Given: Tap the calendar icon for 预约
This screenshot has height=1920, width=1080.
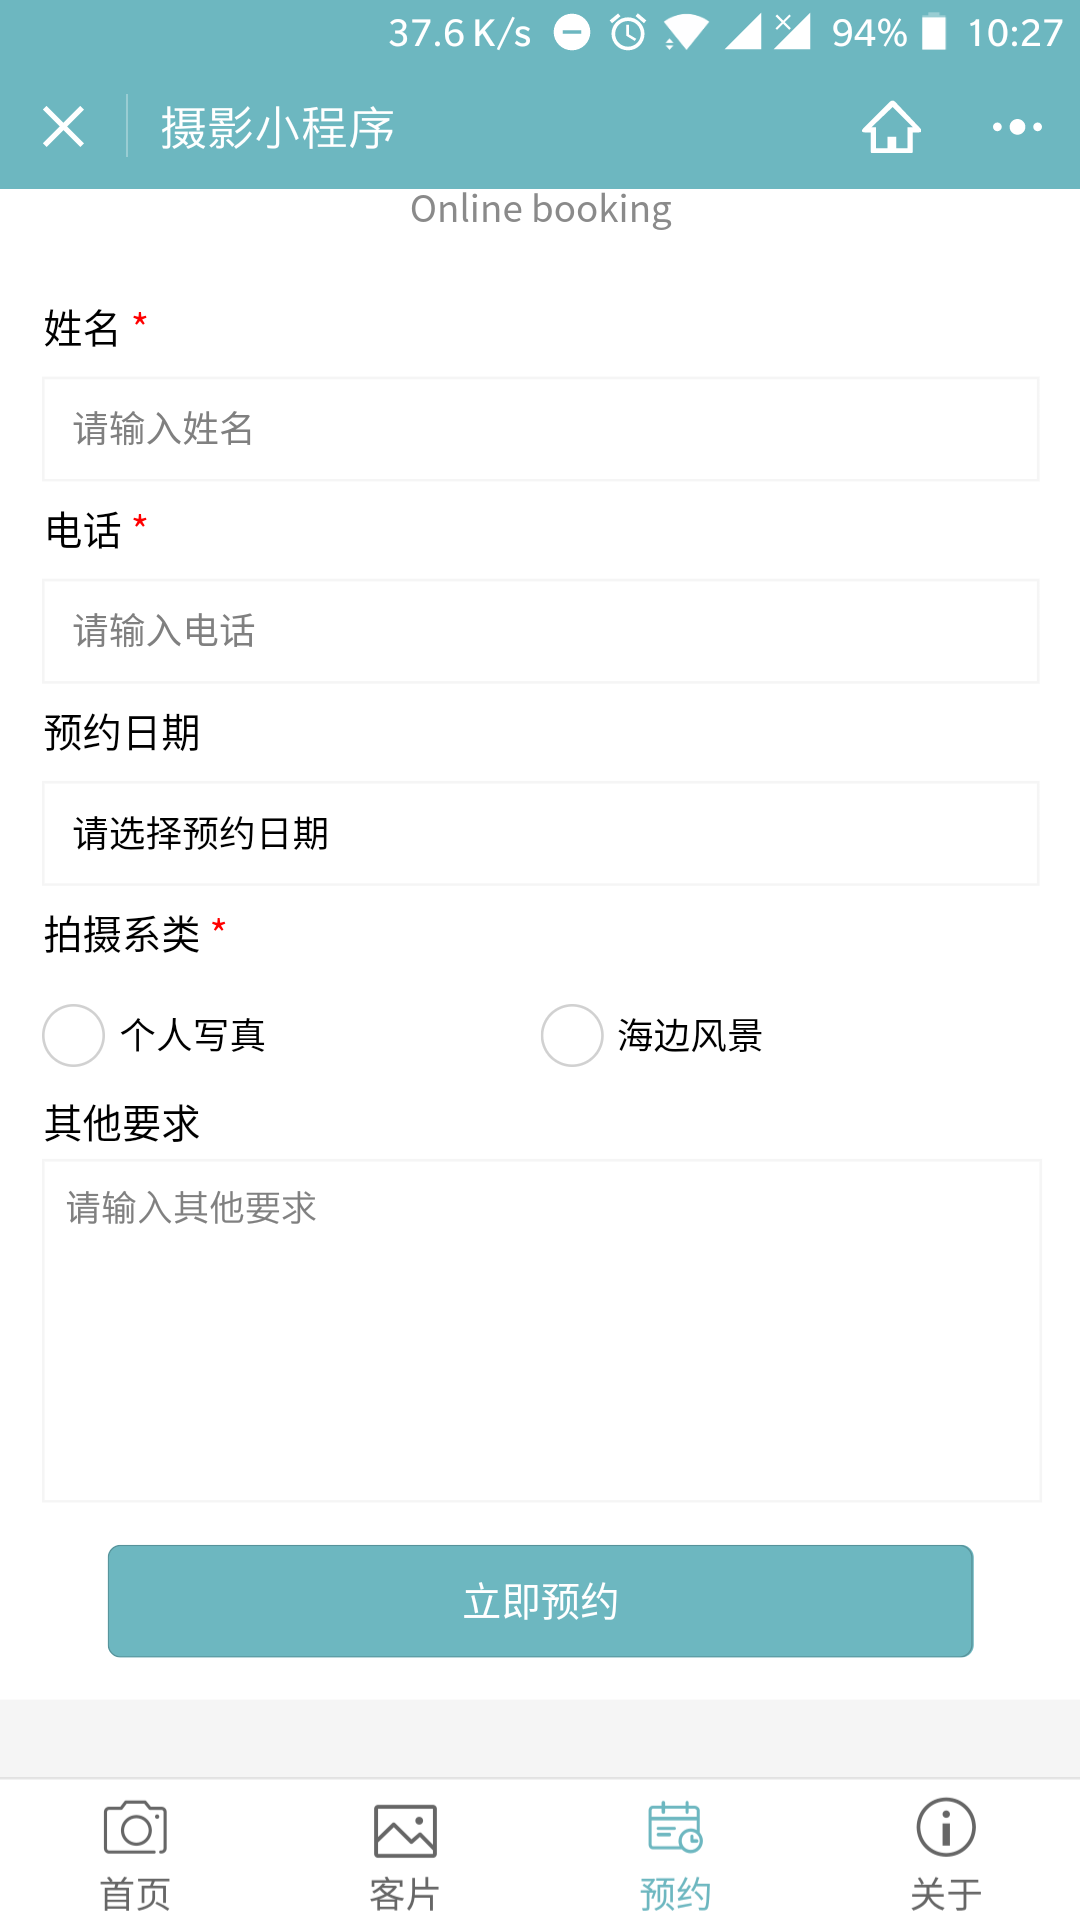Looking at the screenshot, I should [675, 1828].
